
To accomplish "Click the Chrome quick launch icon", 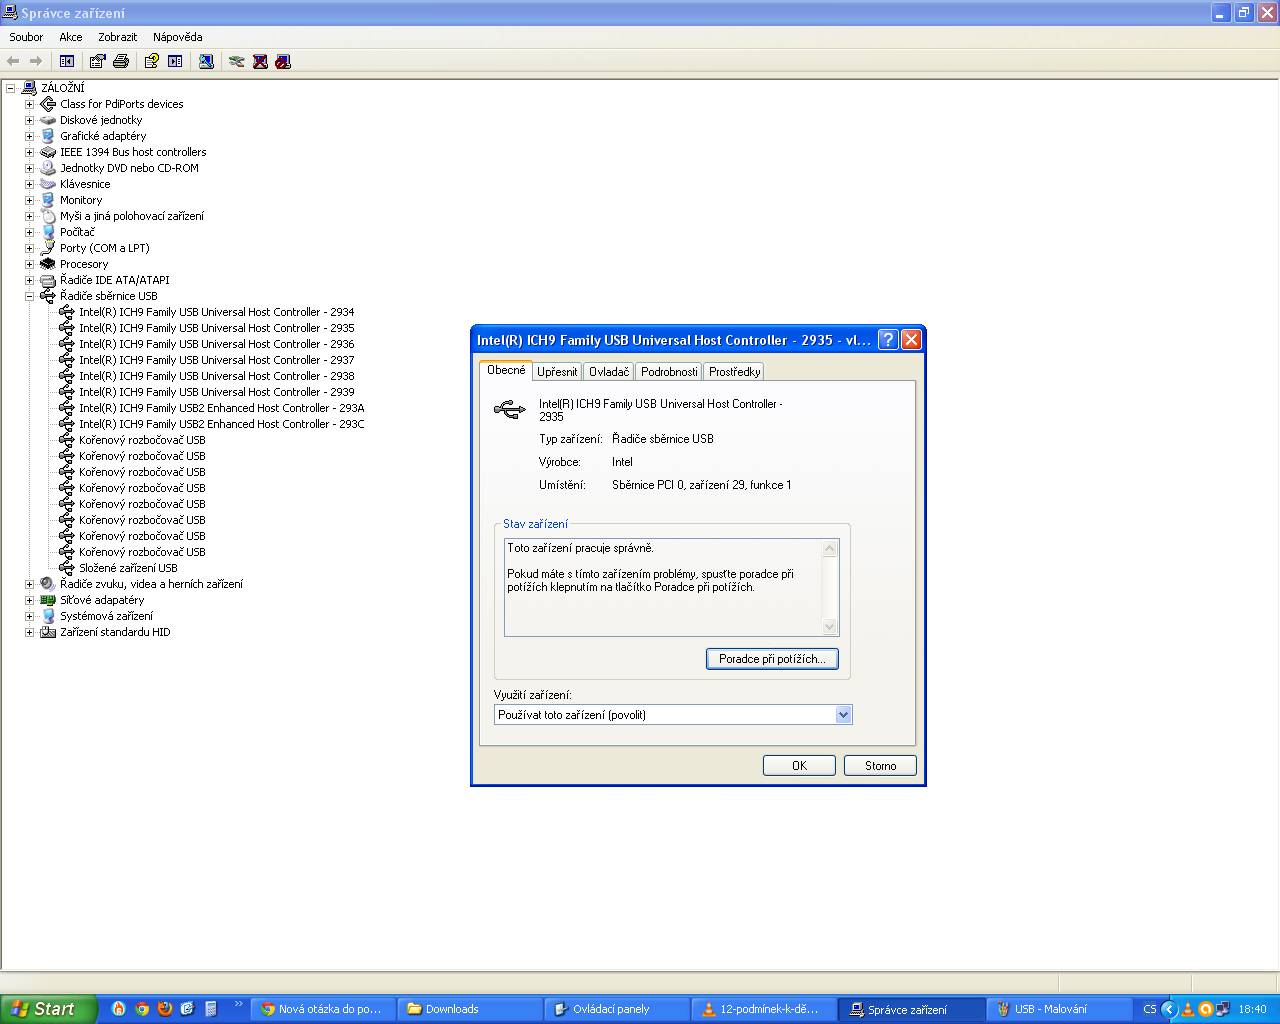I will 142,1009.
